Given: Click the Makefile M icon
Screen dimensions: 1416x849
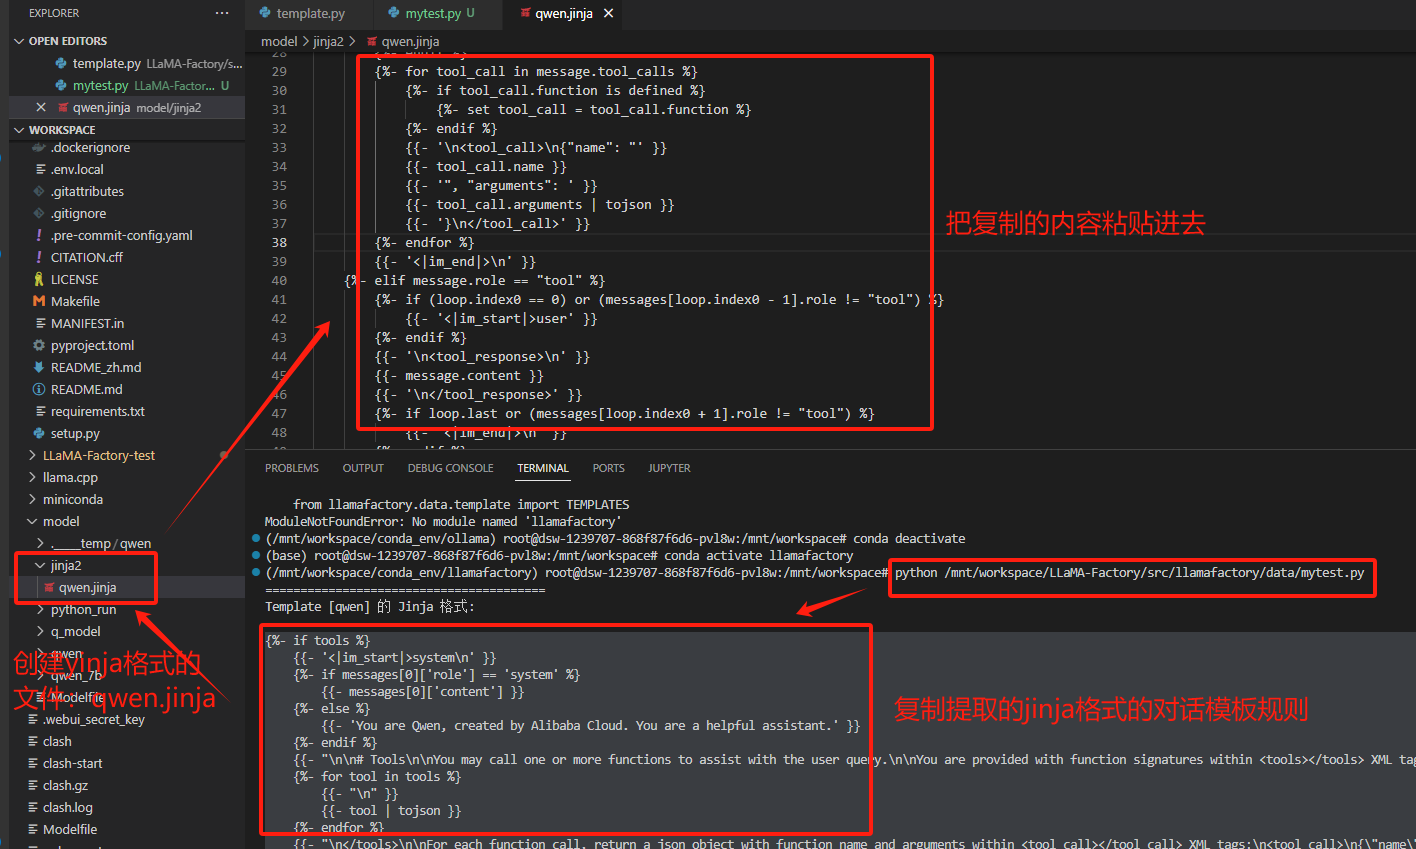Looking at the screenshot, I should click(x=39, y=301).
